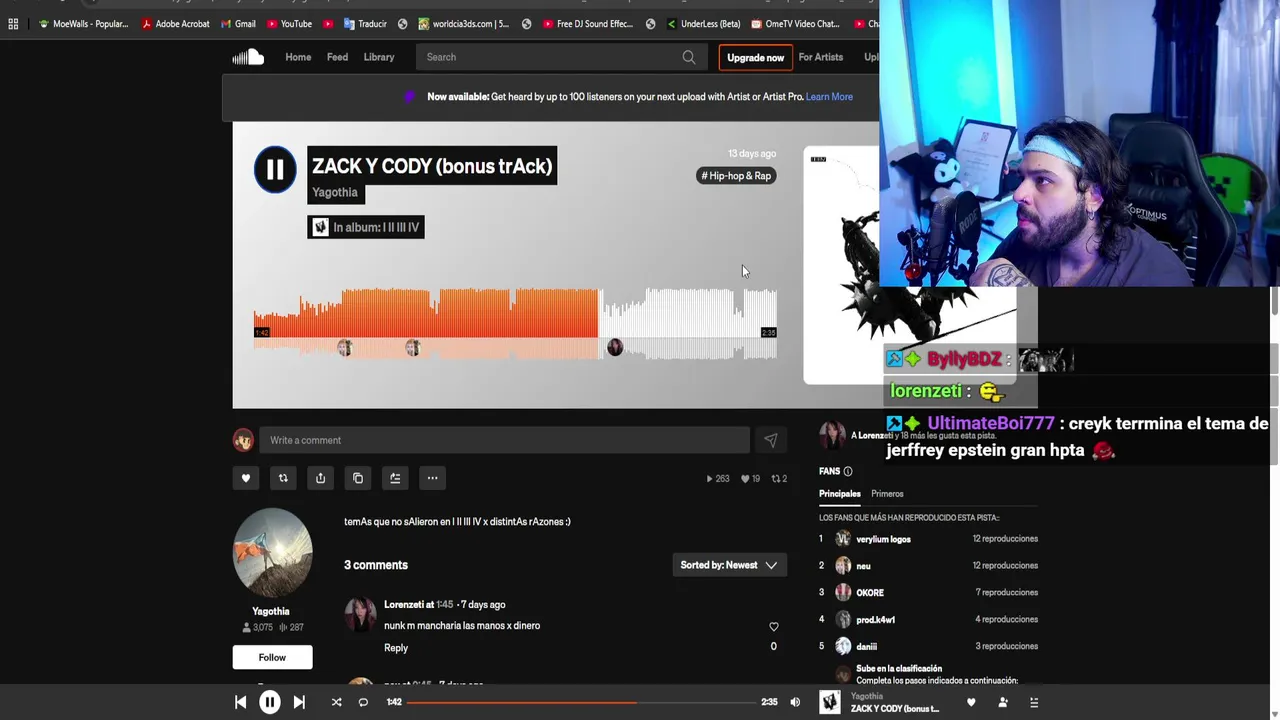Reply to Lorenzeti's comment
Screen dimensions: 1280x720
coord(396,648)
